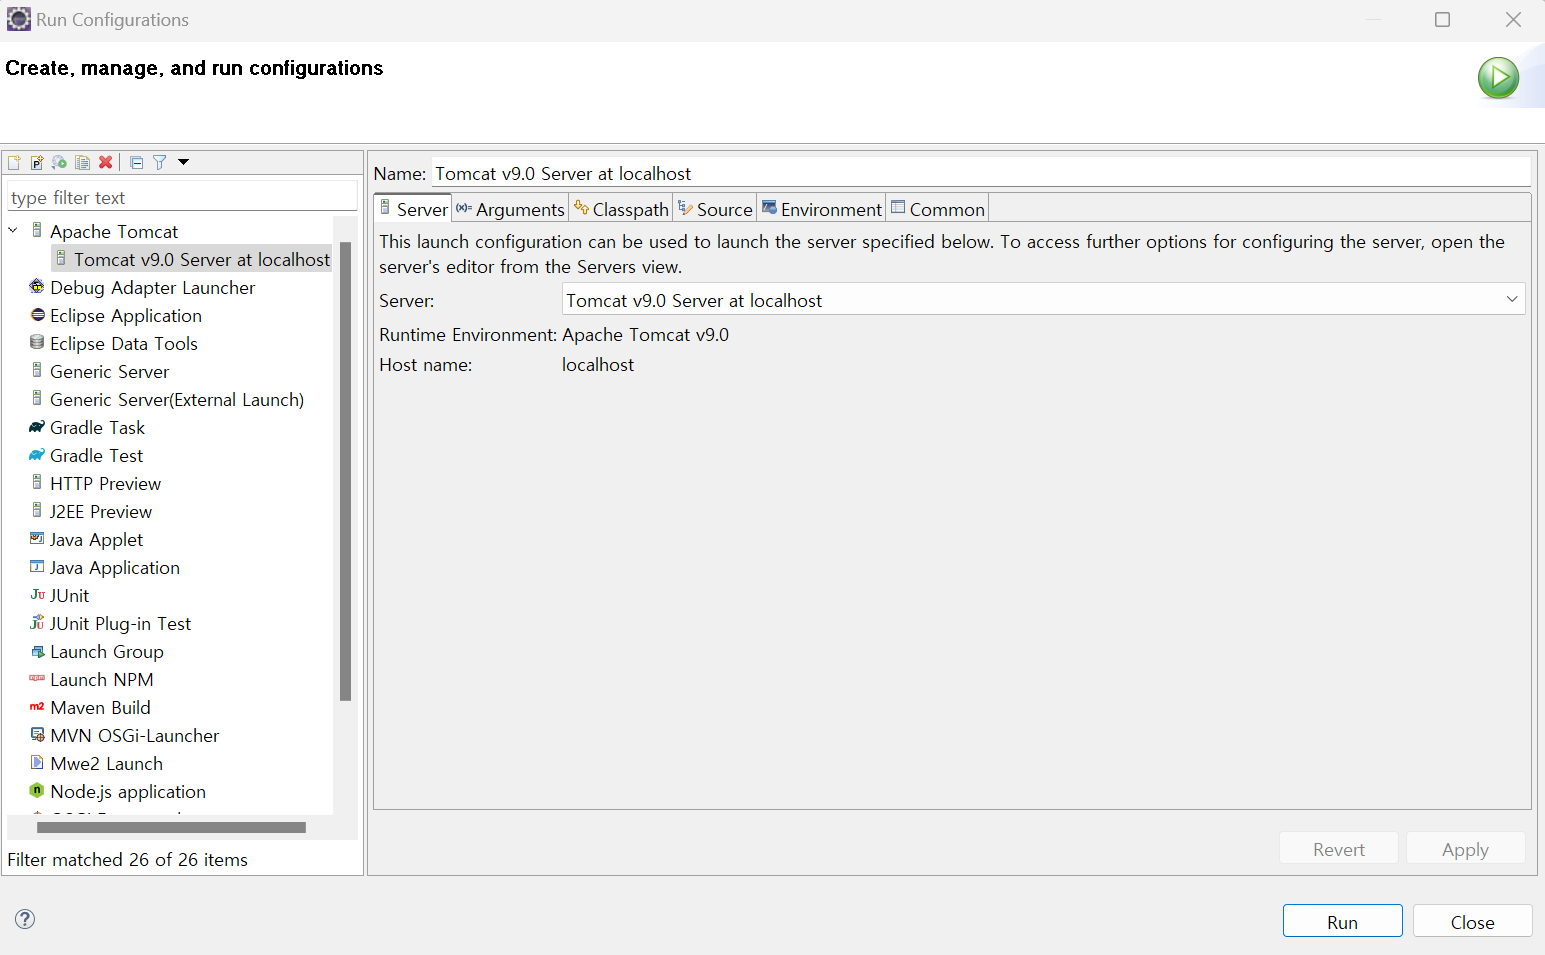Open the Classpath tab
Viewport: 1545px width, 955px height.
pyautogui.click(x=621, y=209)
